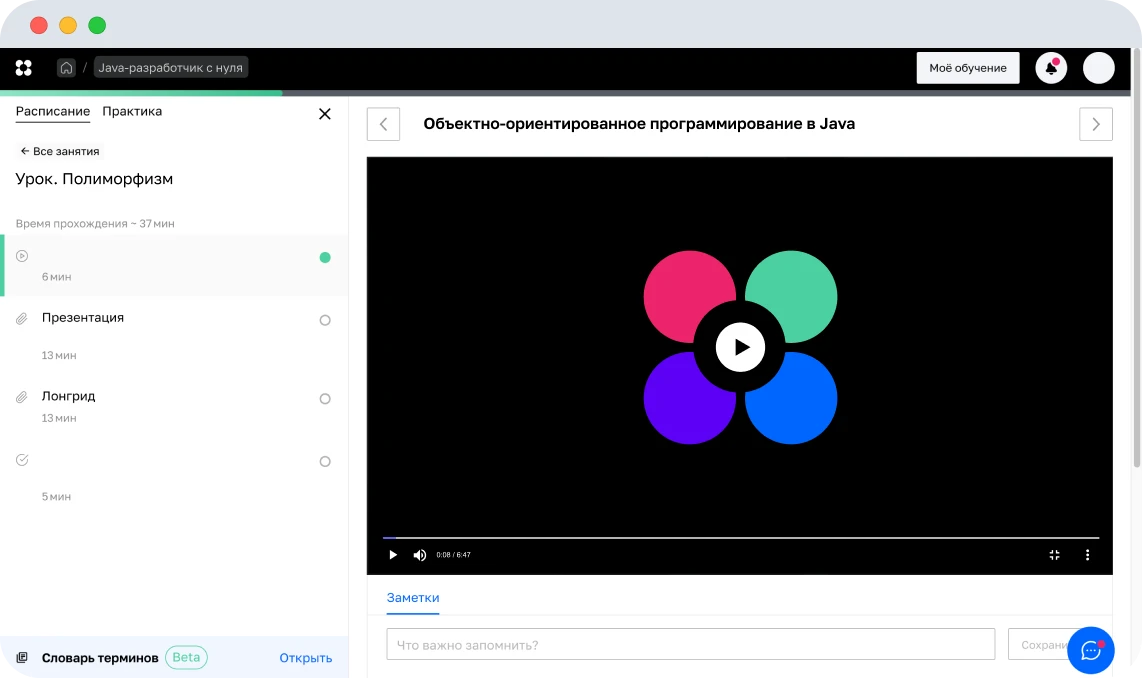
Task: Select the Заметки tab
Action: [x=413, y=598]
